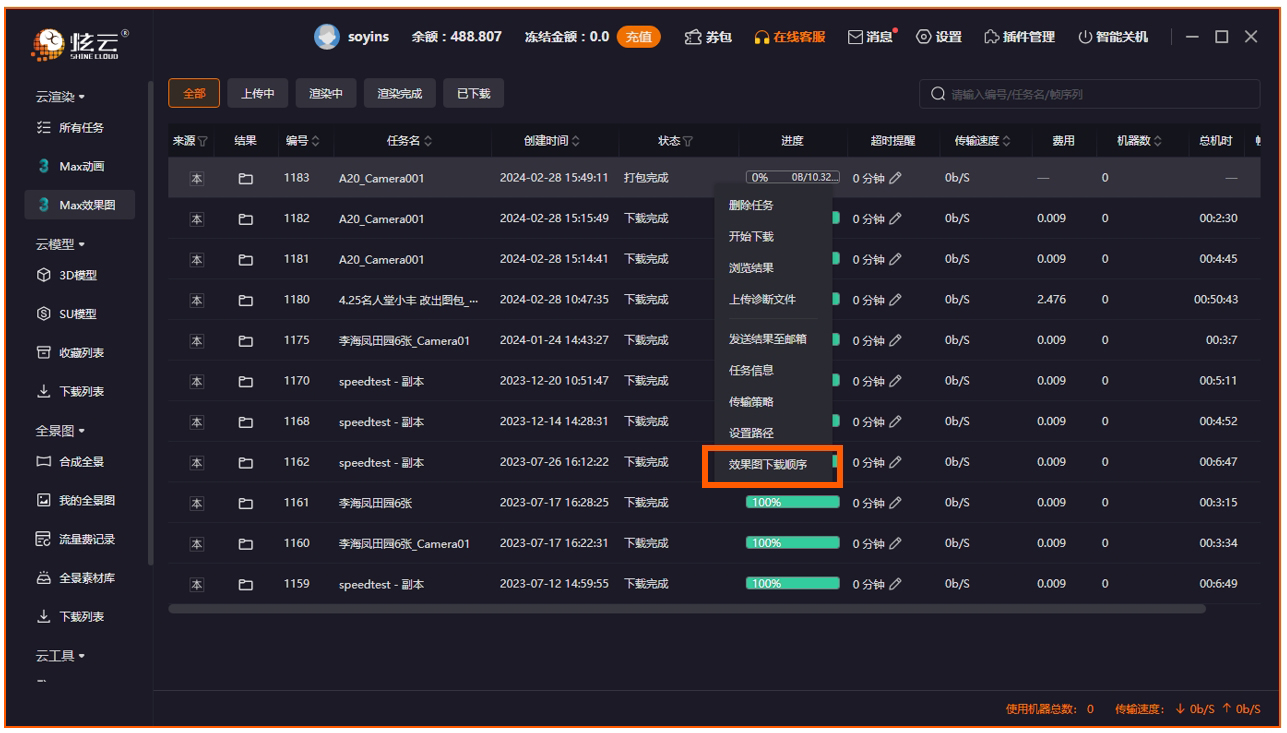Edit timeout pencil icon for task 1159

coord(895,584)
